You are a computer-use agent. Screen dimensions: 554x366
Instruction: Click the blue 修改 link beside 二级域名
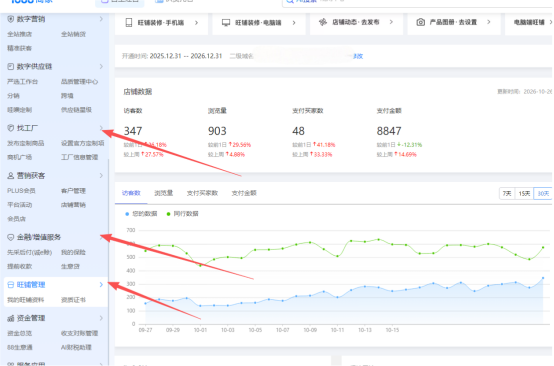pos(358,56)
